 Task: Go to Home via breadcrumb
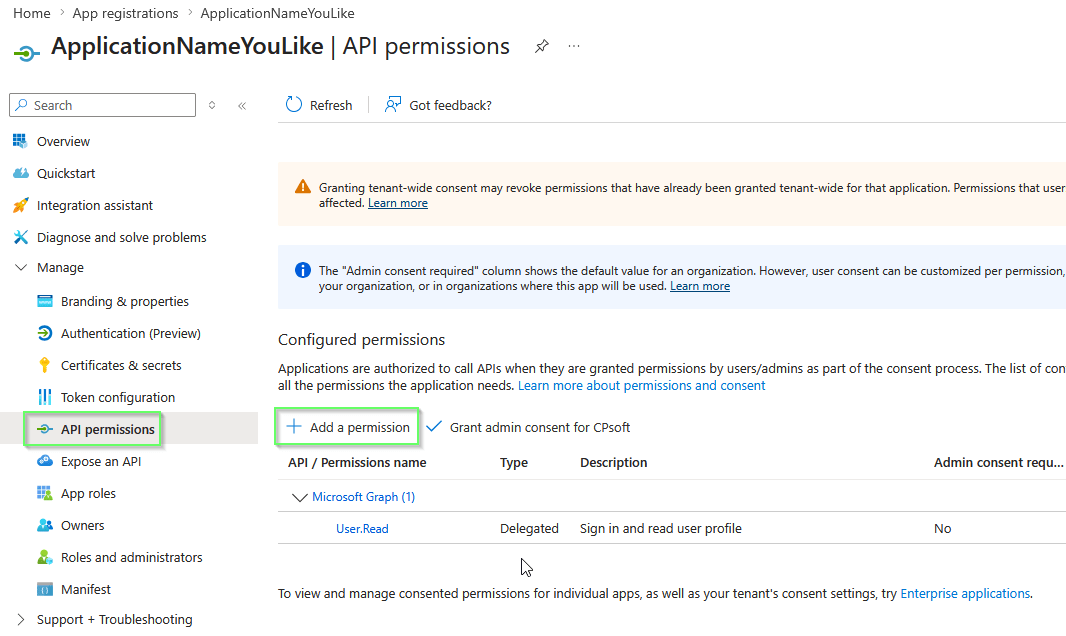[31, 13]
